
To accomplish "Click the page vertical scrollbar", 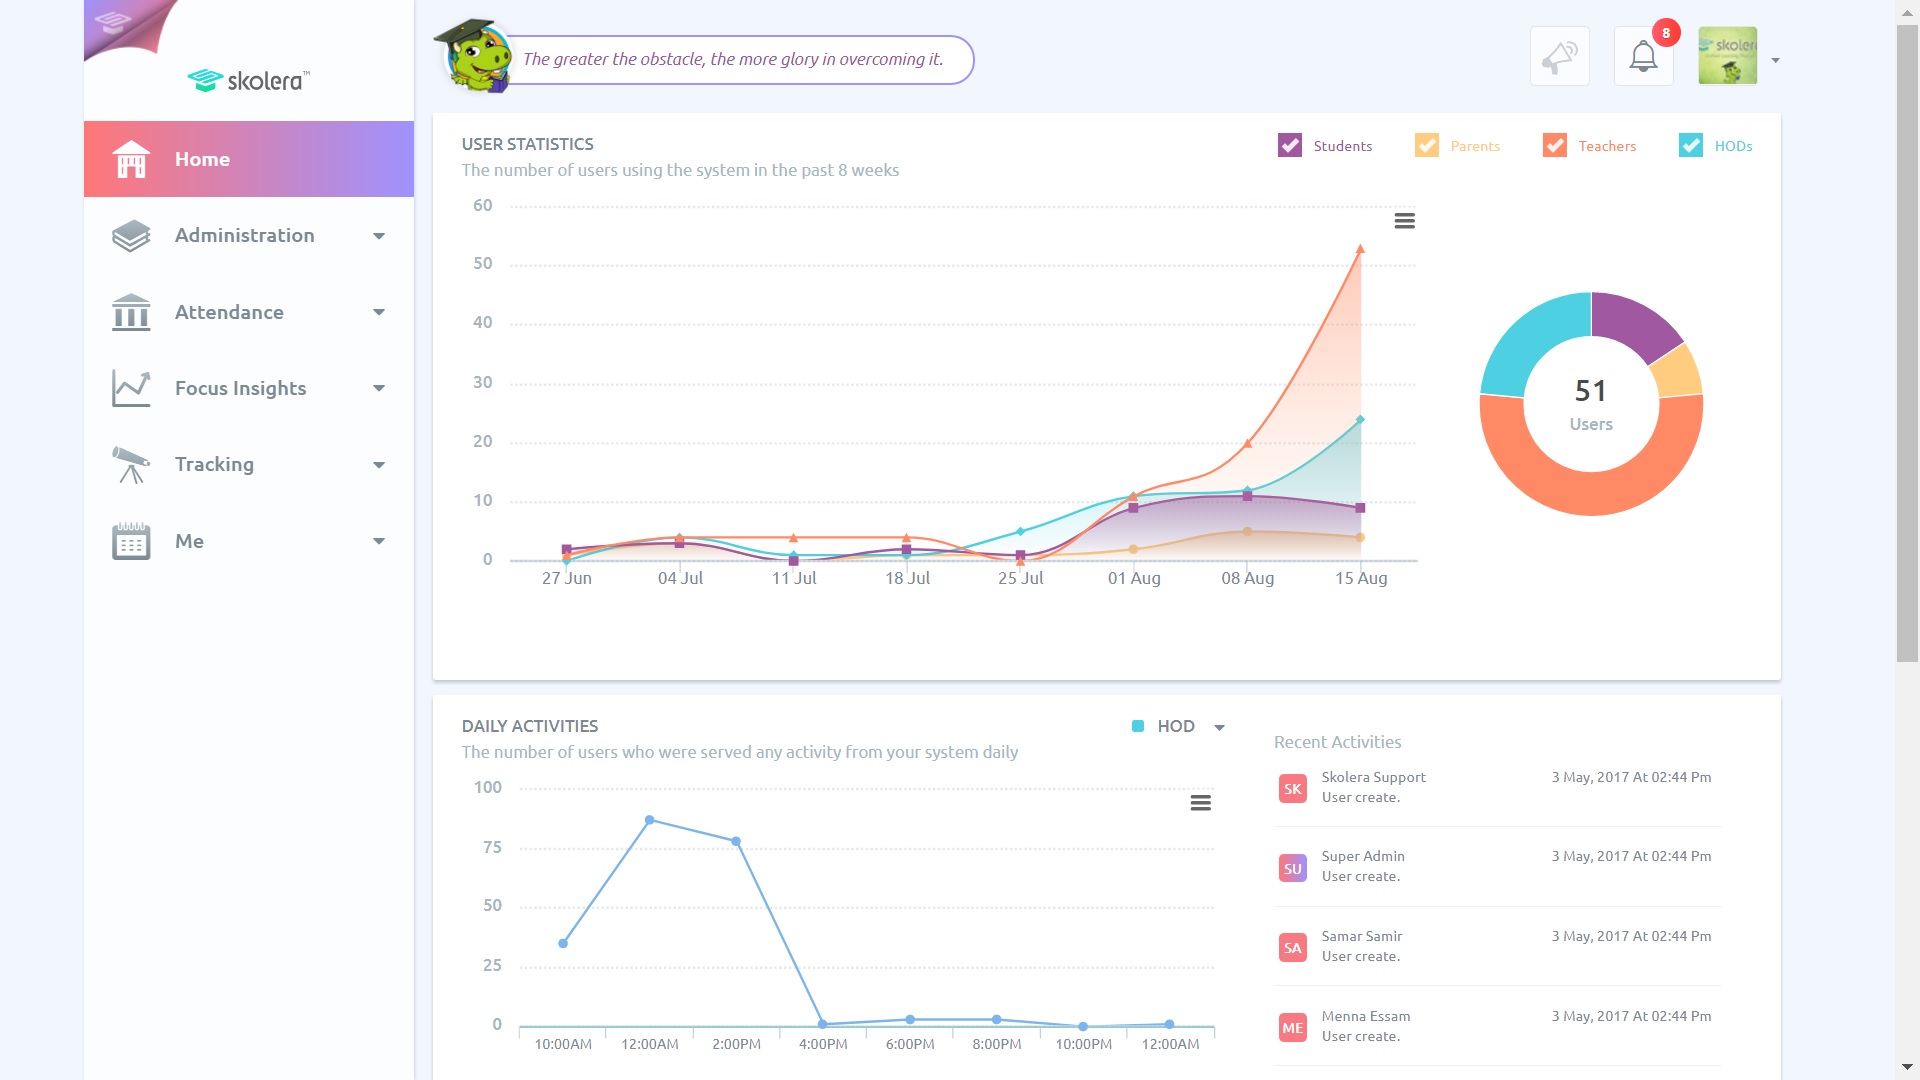I will click(x=1907, y=340).
